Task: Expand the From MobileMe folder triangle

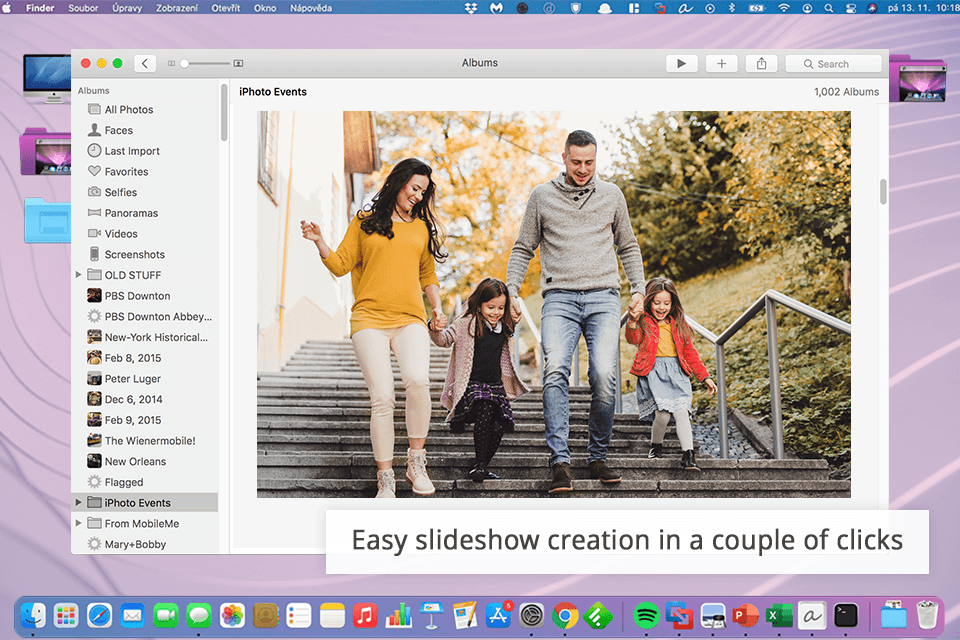Action: pos(78,524)
